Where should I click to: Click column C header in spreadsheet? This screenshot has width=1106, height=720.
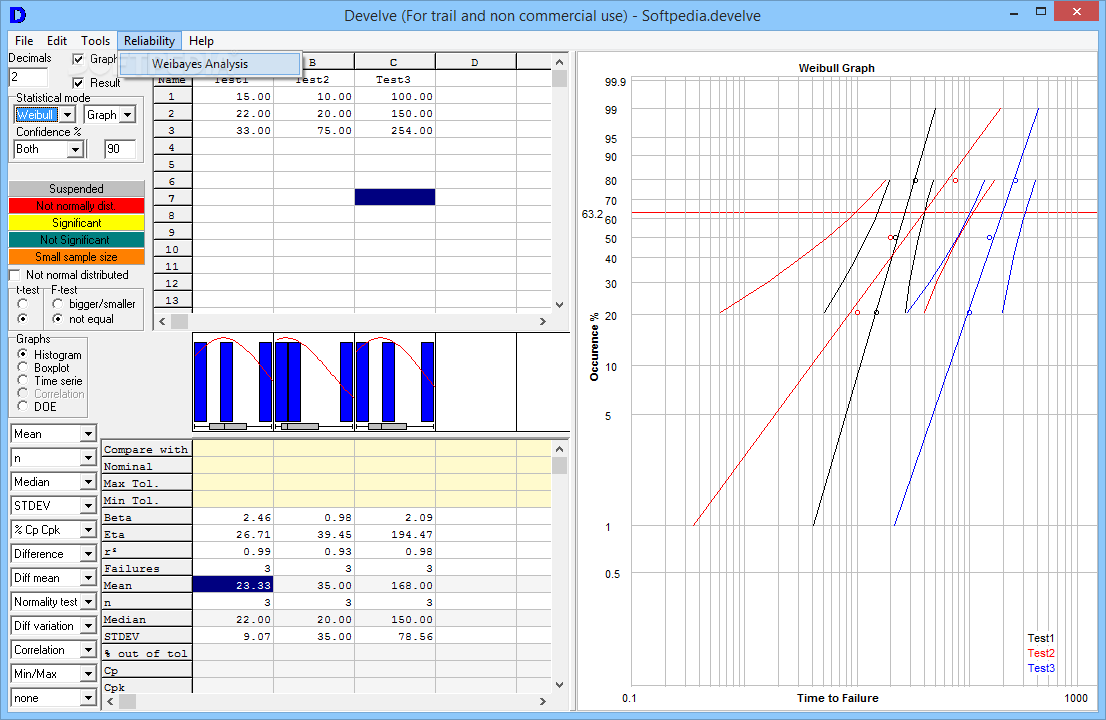pos(394,62)
